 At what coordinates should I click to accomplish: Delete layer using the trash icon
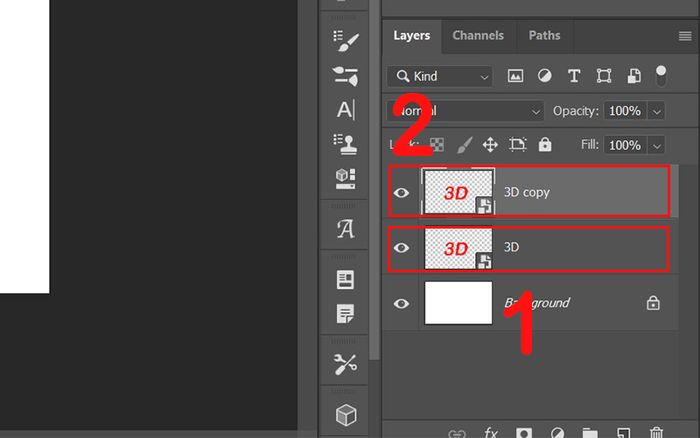coord(656,433)
